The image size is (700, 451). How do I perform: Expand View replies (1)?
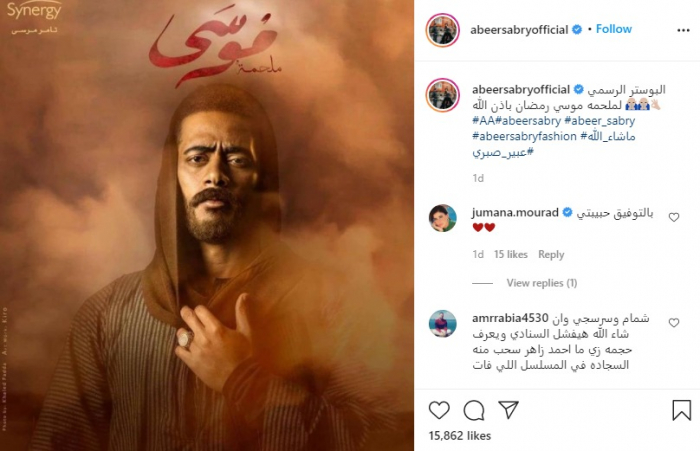pos(542,283)
